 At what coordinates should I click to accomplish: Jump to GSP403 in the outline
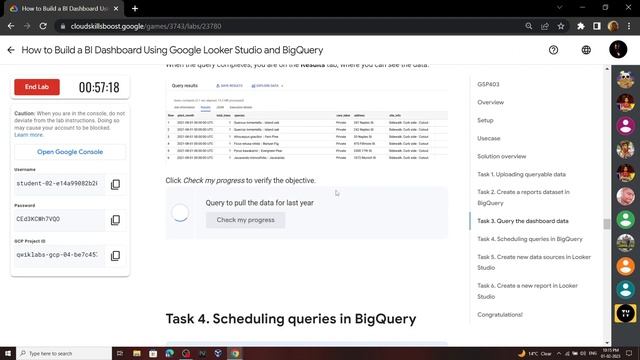488,84
